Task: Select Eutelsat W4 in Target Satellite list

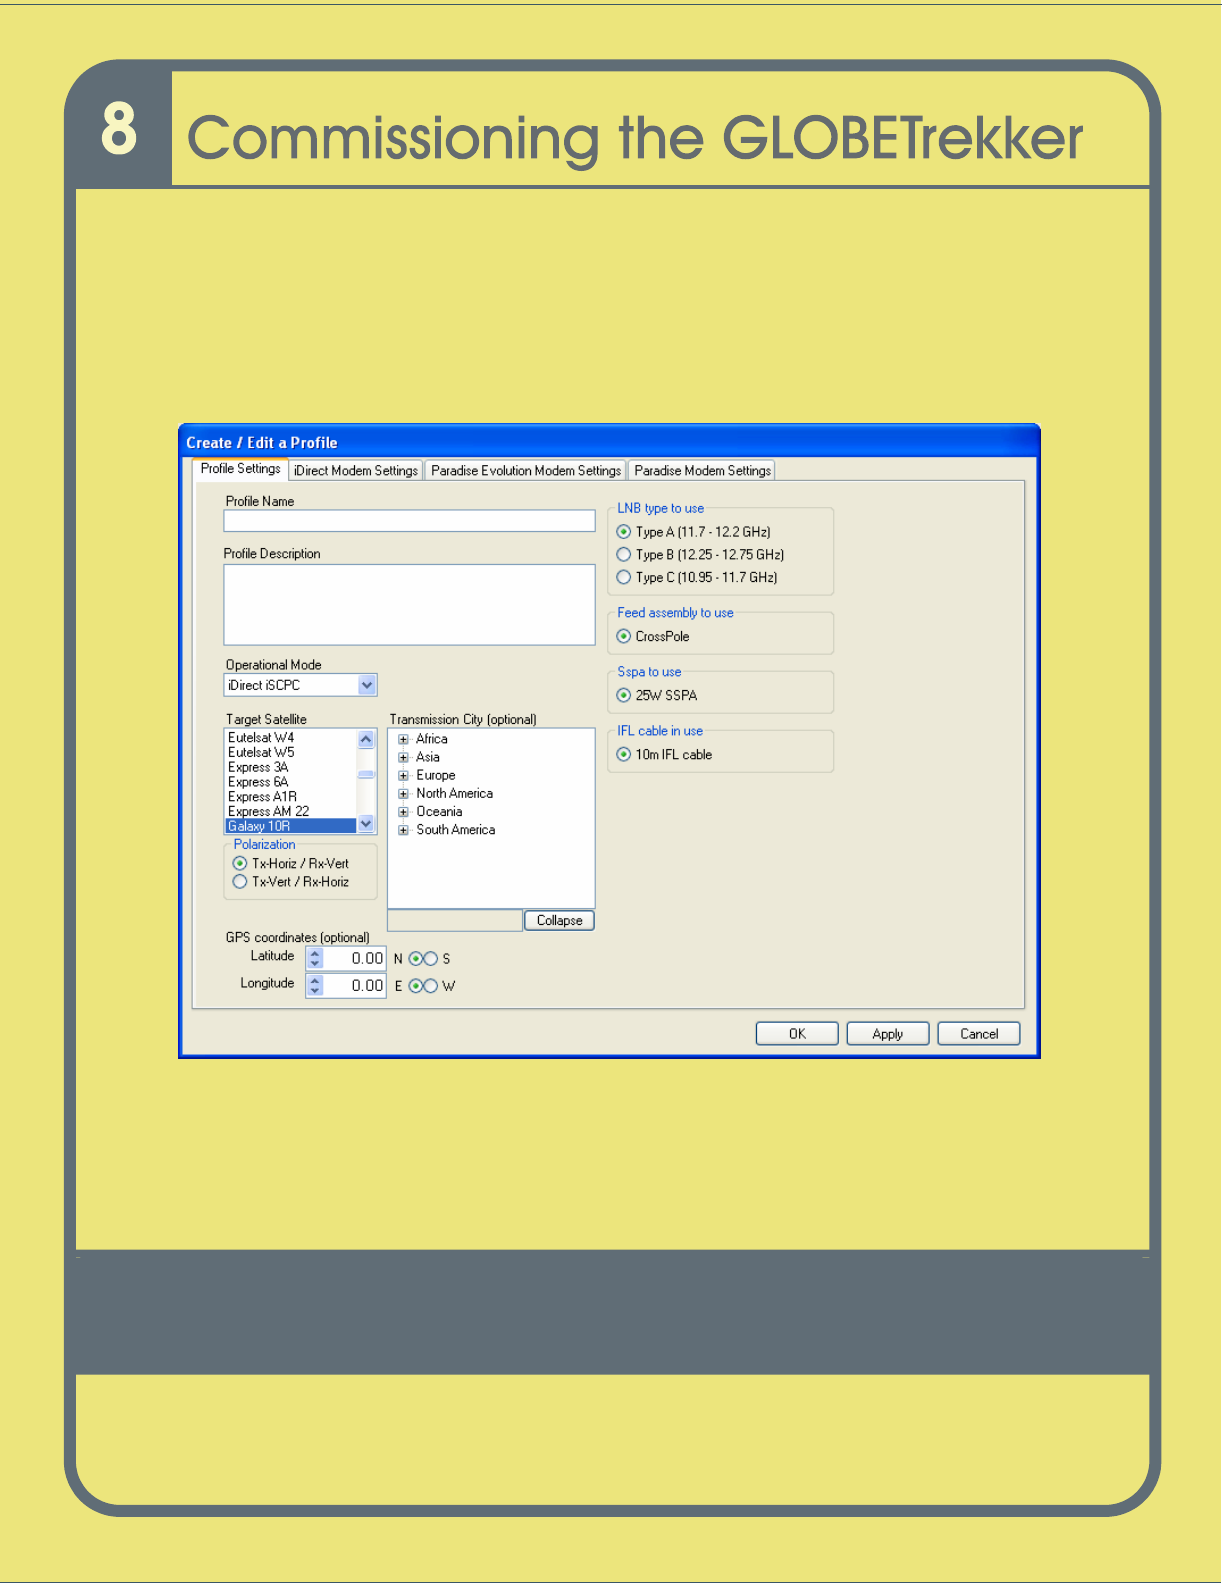Action: 290,738
